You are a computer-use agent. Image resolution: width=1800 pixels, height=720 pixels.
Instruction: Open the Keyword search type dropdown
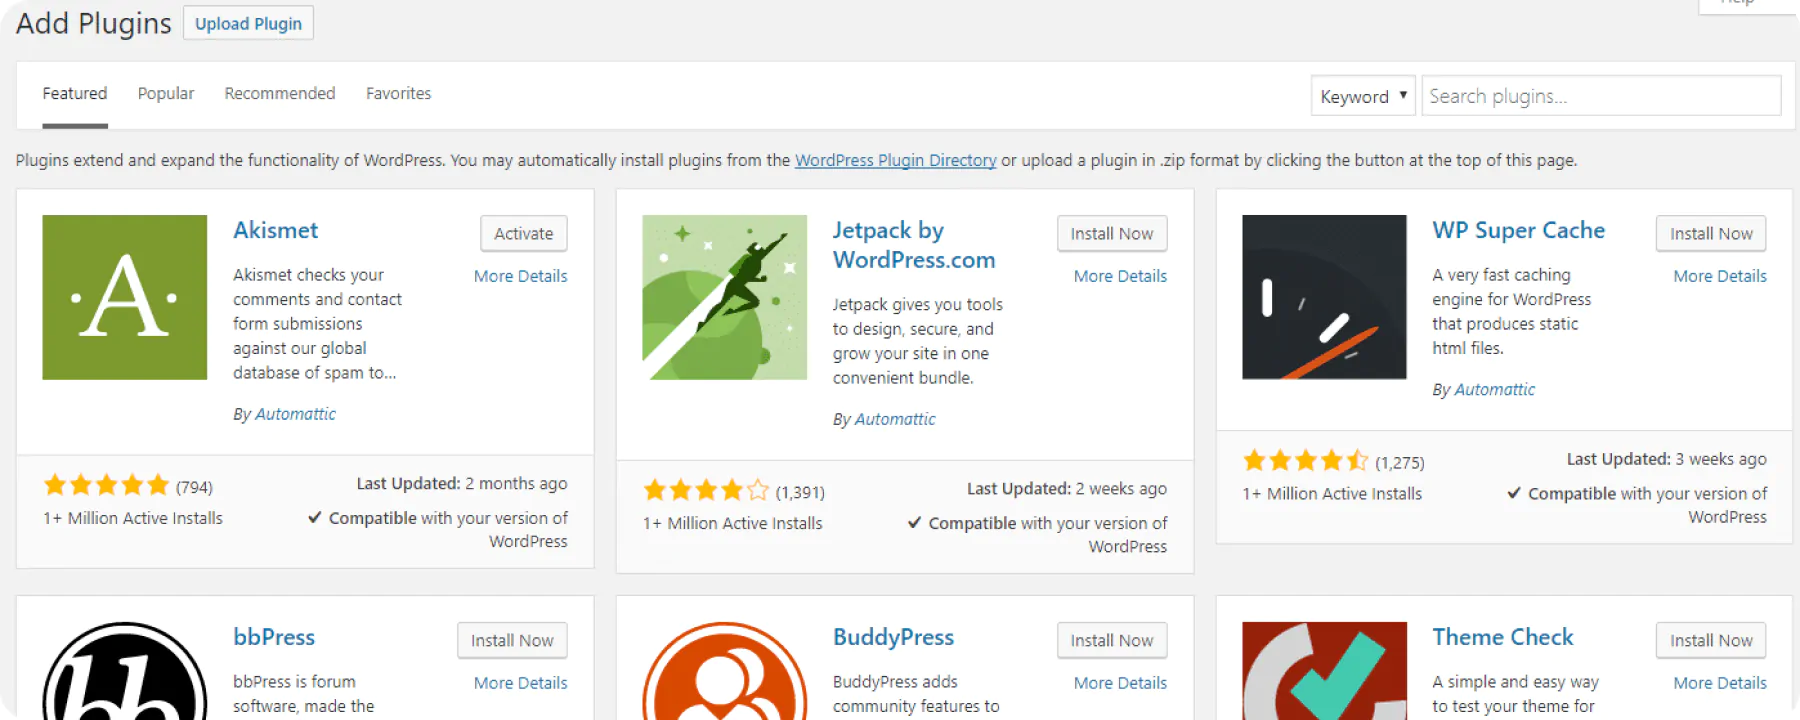[x=1362, y=96]
